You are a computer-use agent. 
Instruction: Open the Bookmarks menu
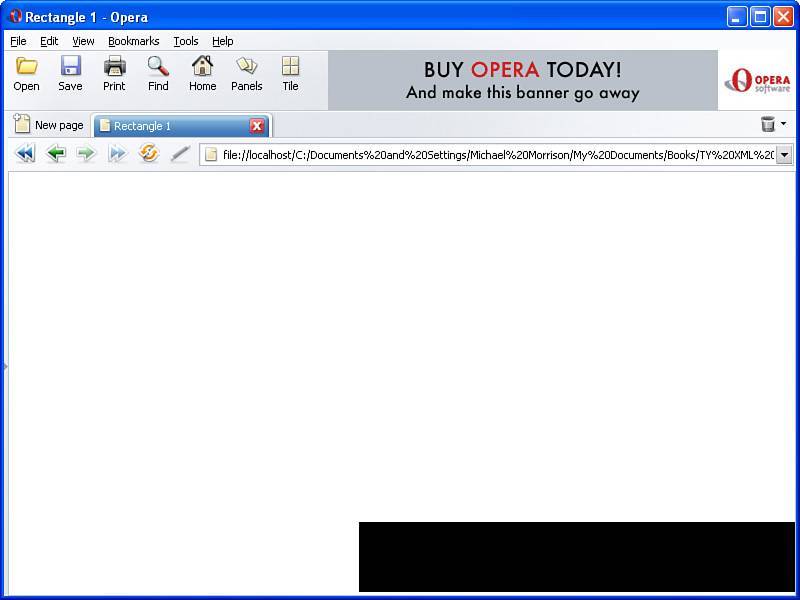(x=134, y=41)
